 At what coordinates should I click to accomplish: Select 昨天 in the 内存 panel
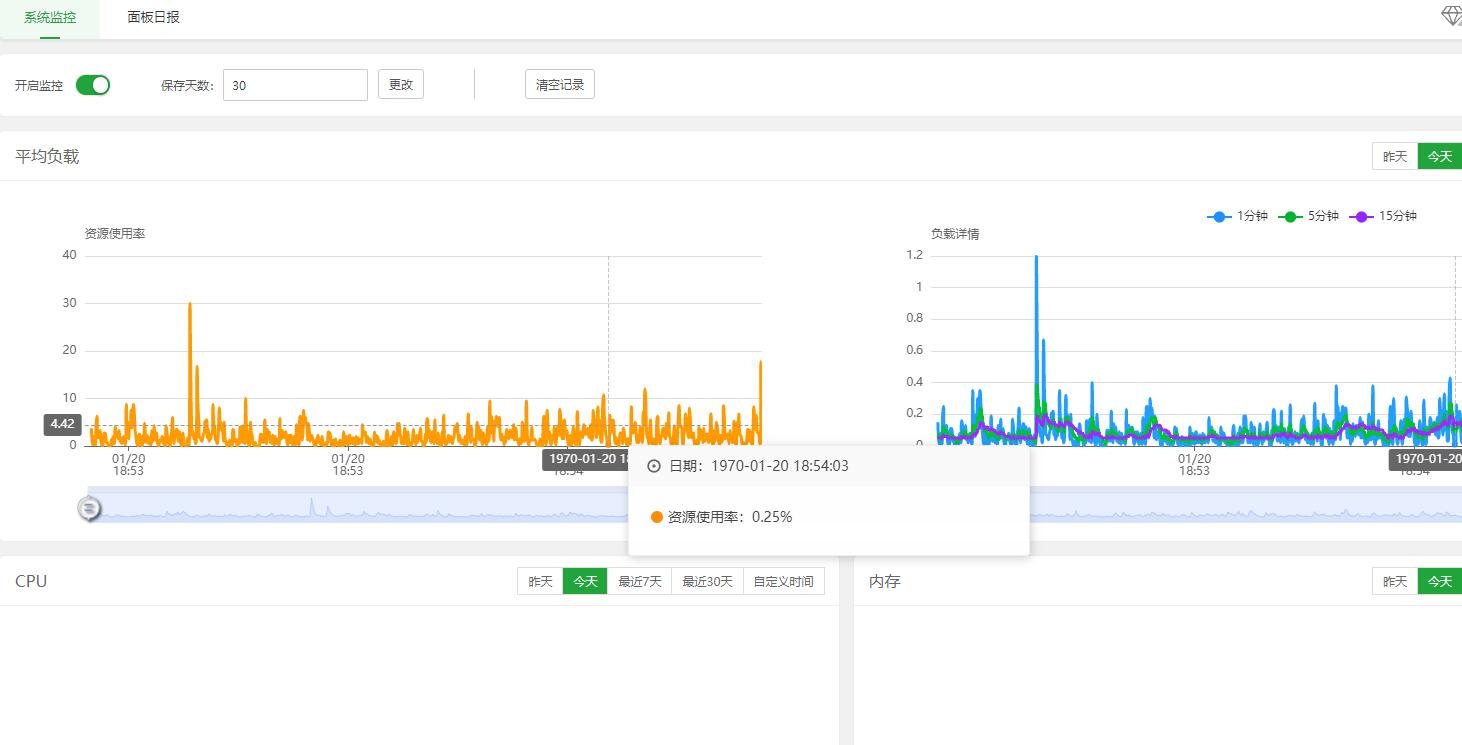pos(1395,581)
